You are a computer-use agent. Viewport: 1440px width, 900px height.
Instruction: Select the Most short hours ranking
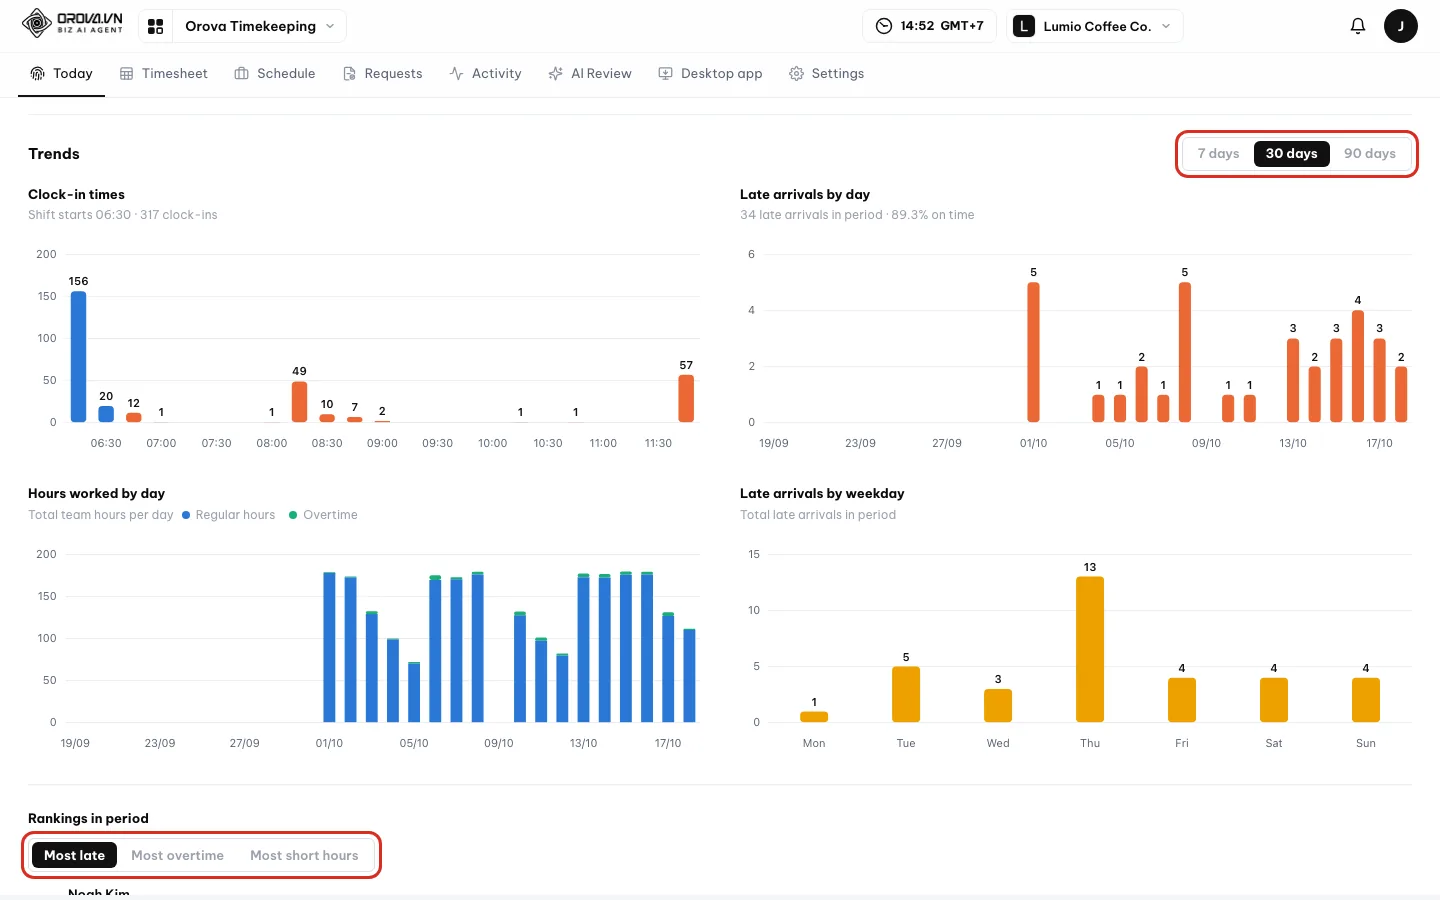click(x=304, y=856)
